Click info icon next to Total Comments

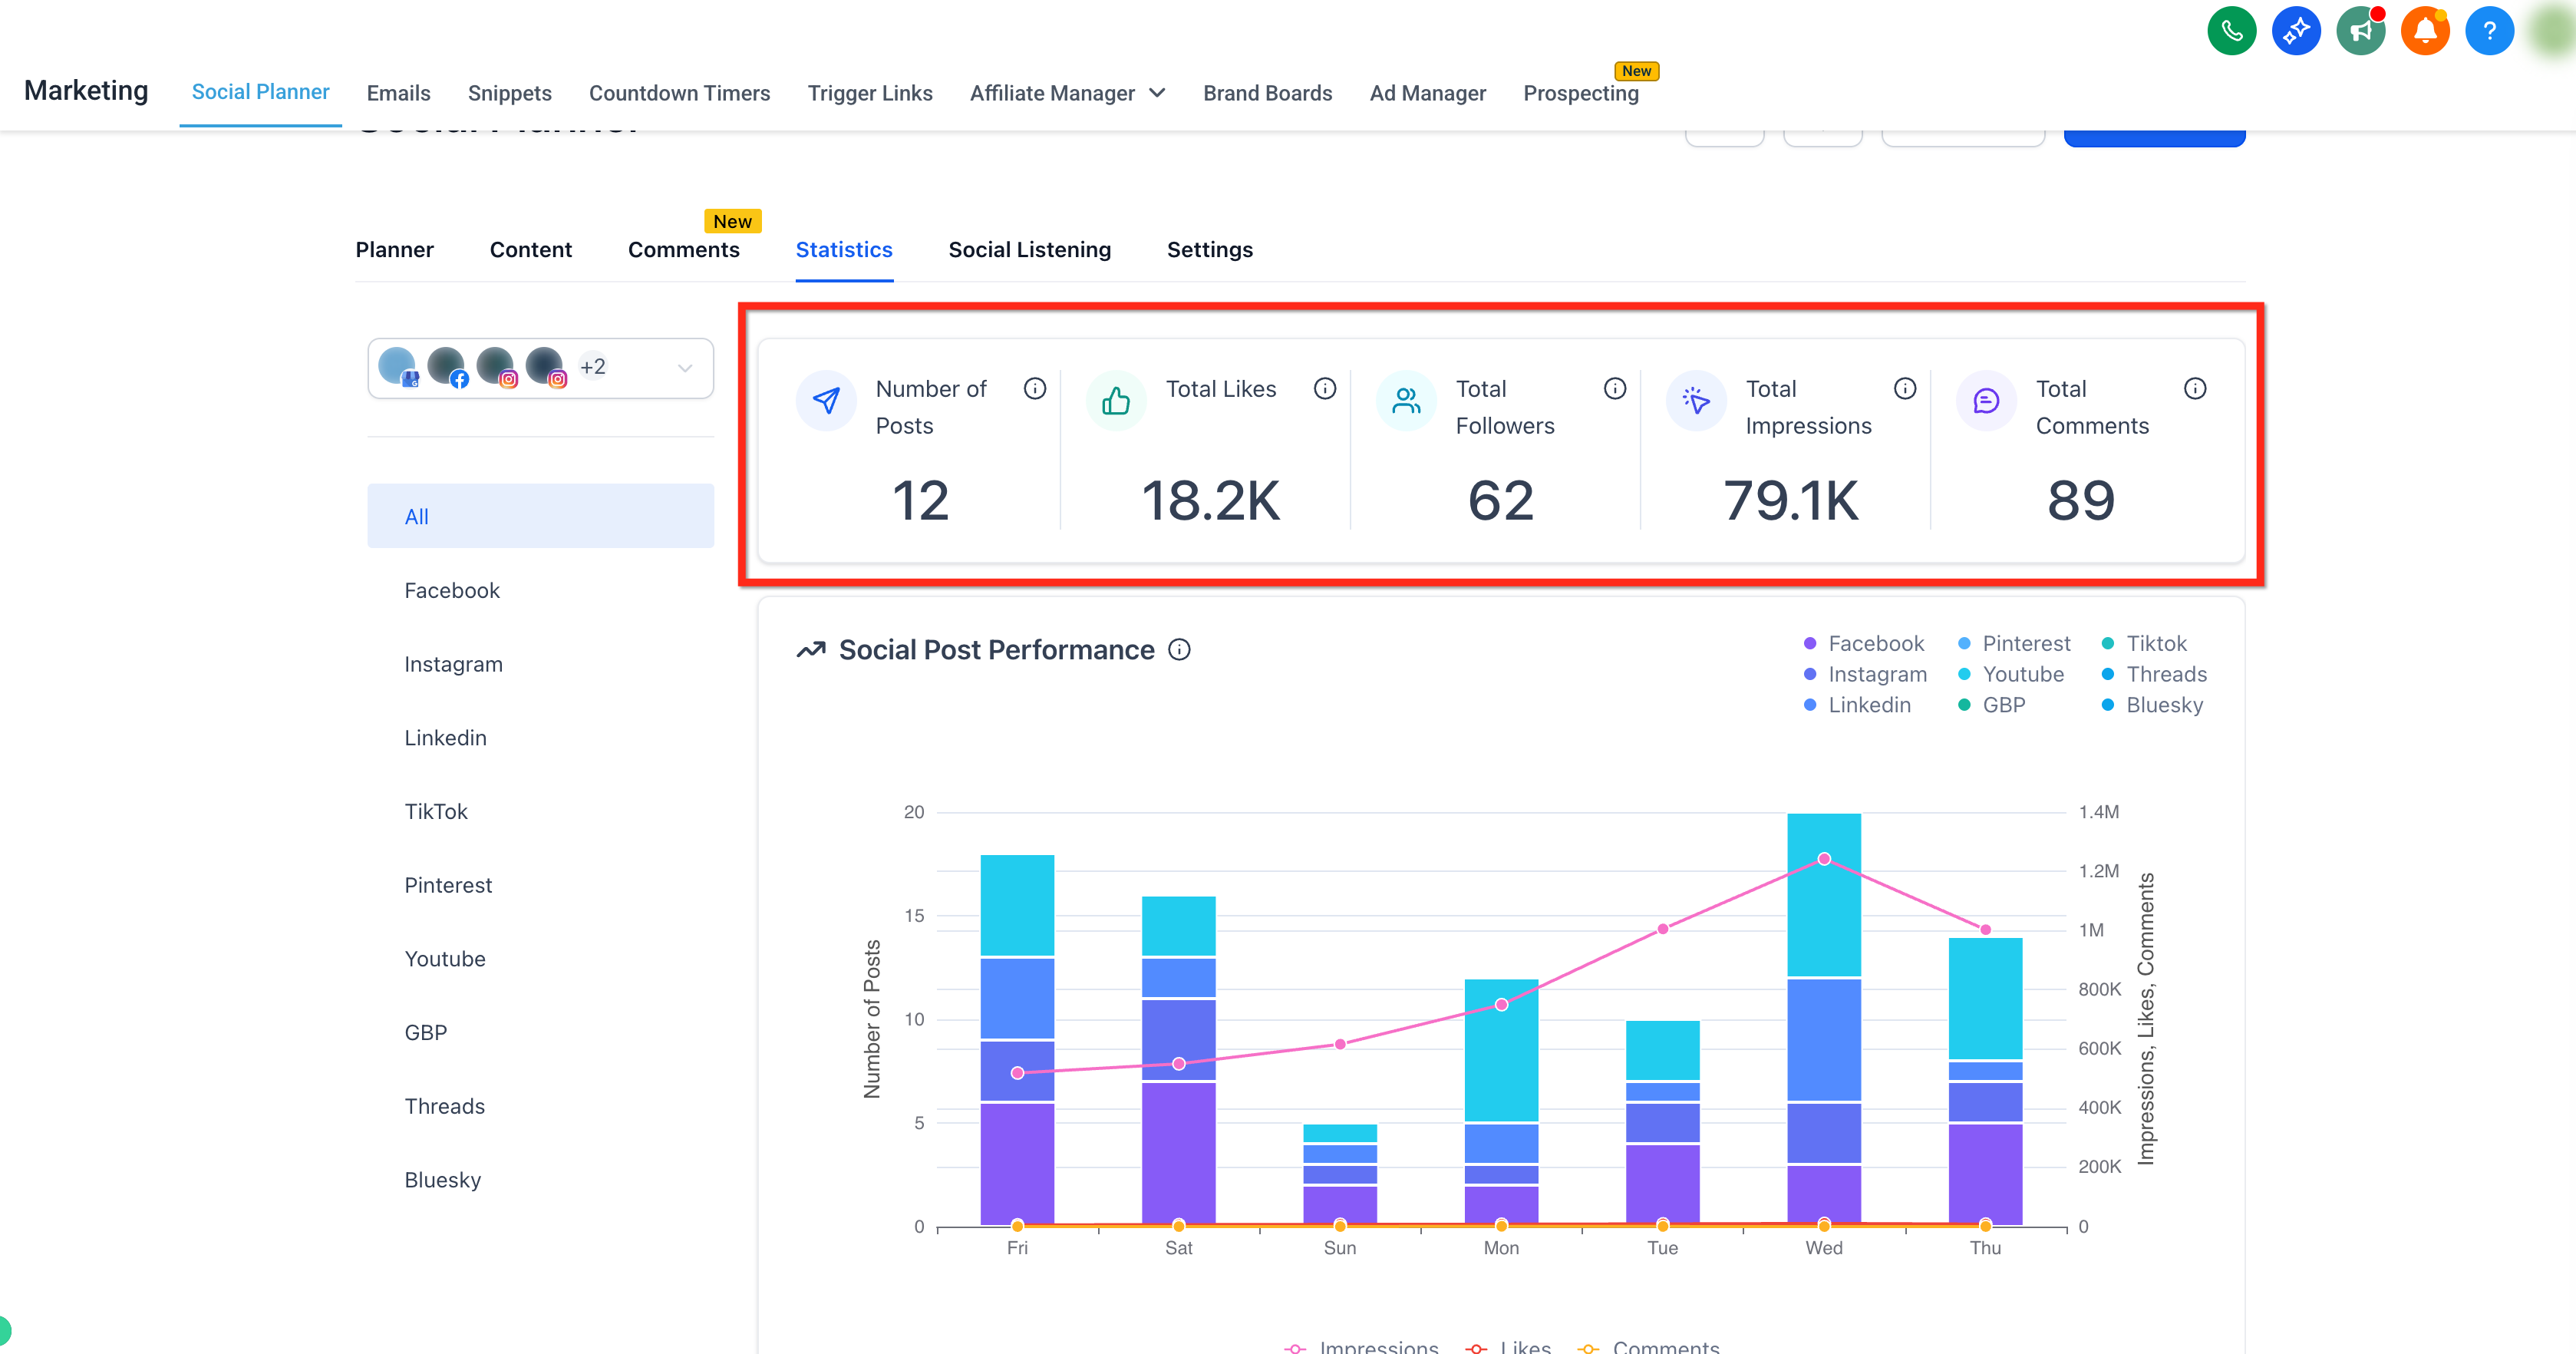pos(2195,388)
